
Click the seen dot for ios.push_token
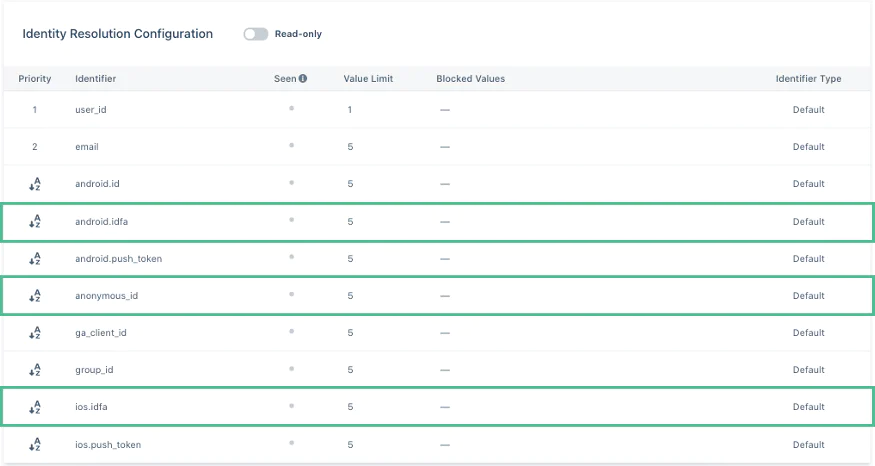291,443
